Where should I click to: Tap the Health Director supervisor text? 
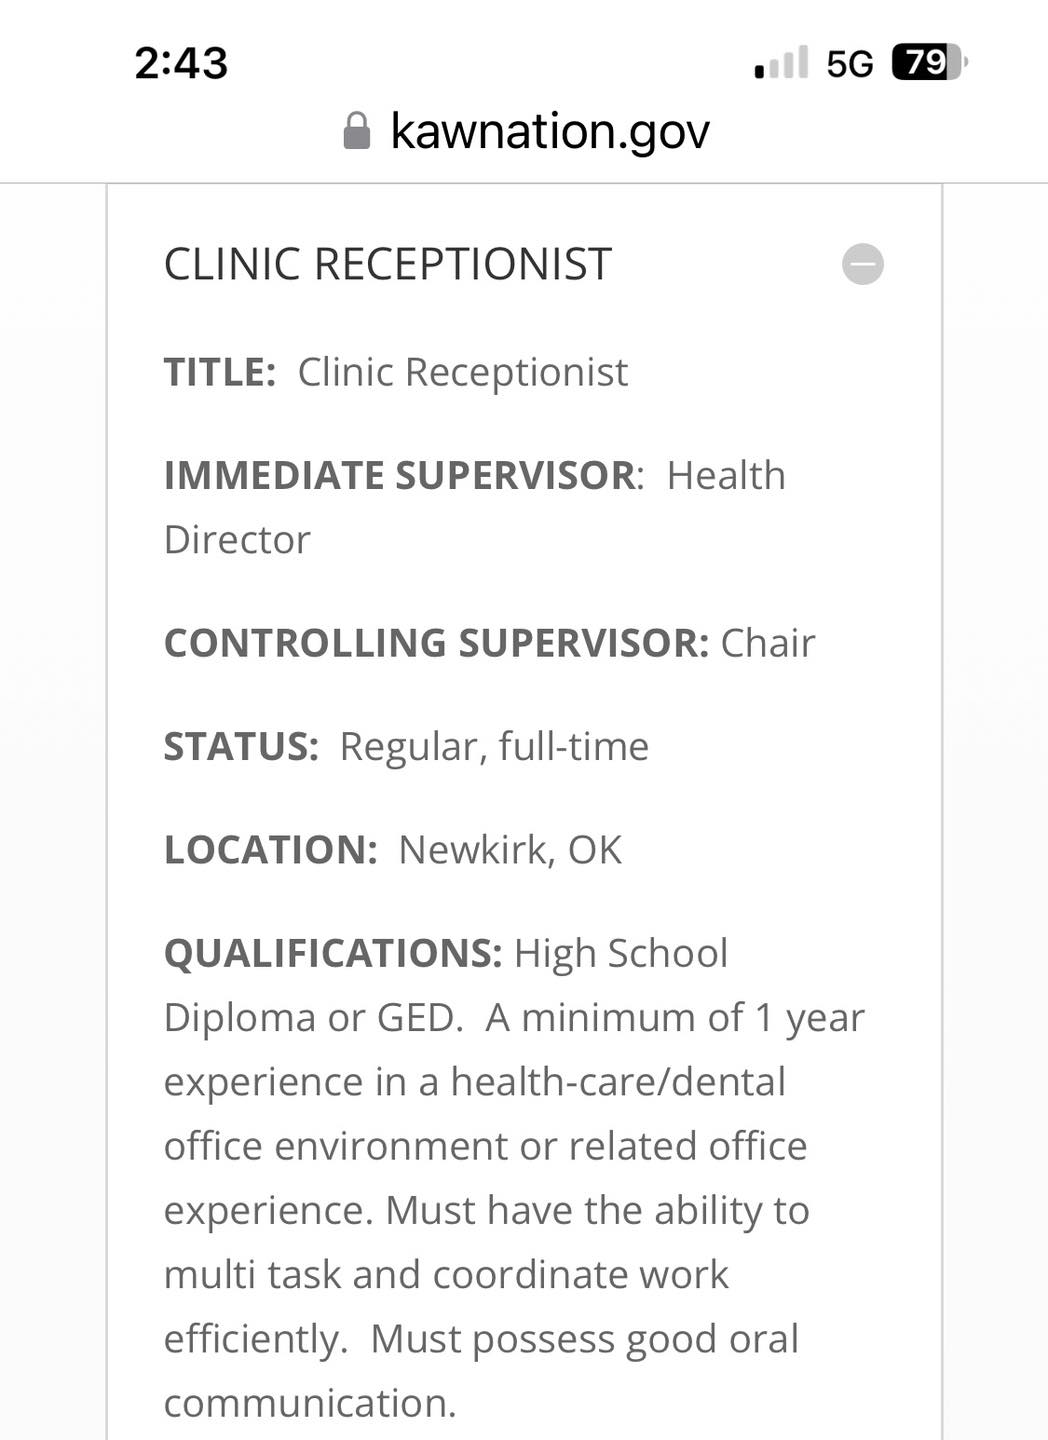pos(725,476)
